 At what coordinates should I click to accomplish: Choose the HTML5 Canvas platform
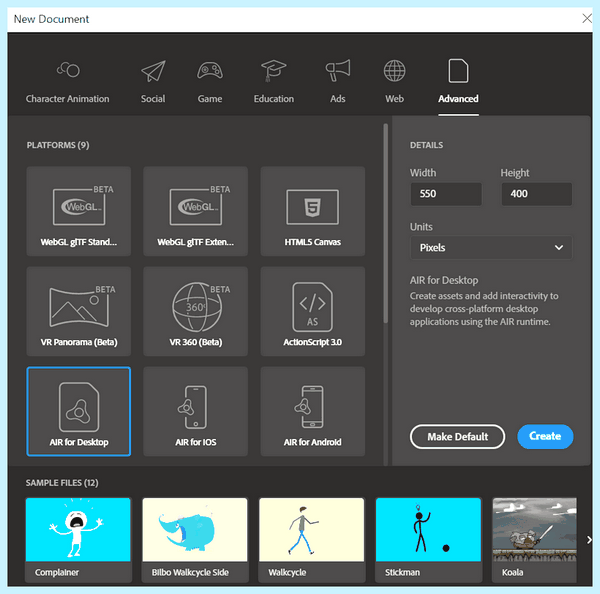tap(313, 211)
